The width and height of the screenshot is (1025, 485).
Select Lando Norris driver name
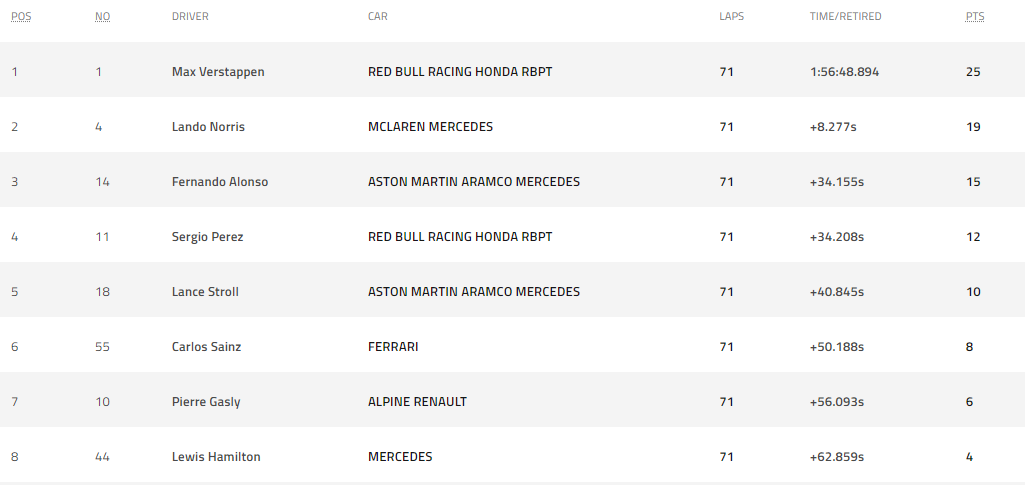(x=209, y=127)
